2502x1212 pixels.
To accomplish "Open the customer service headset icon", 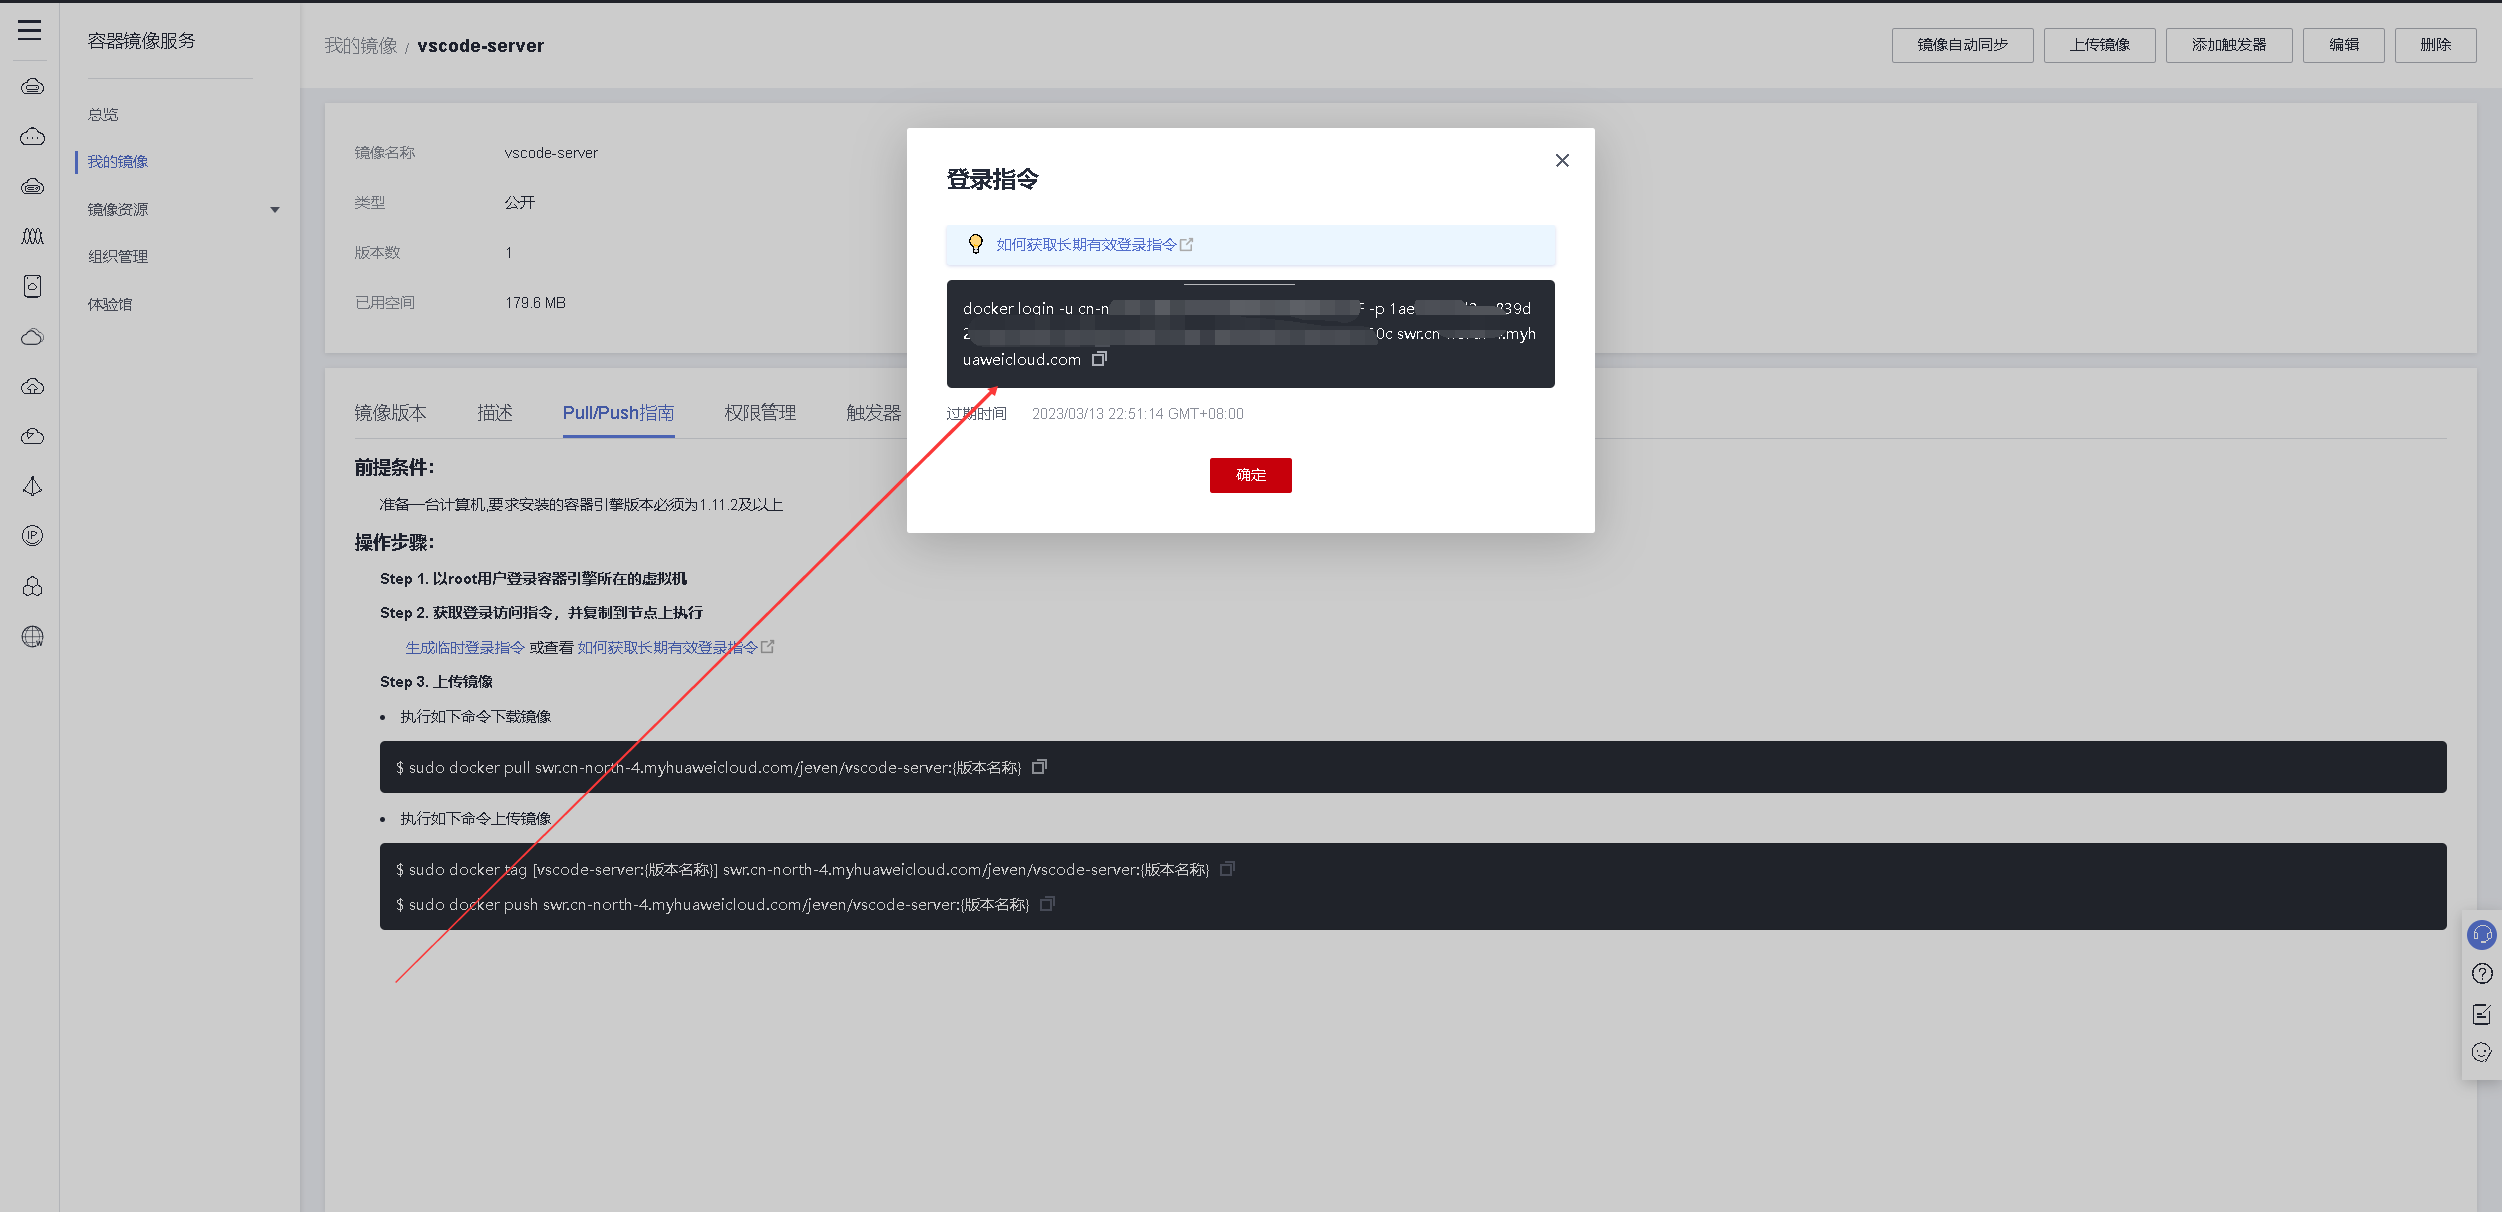I will point(2481,935).
